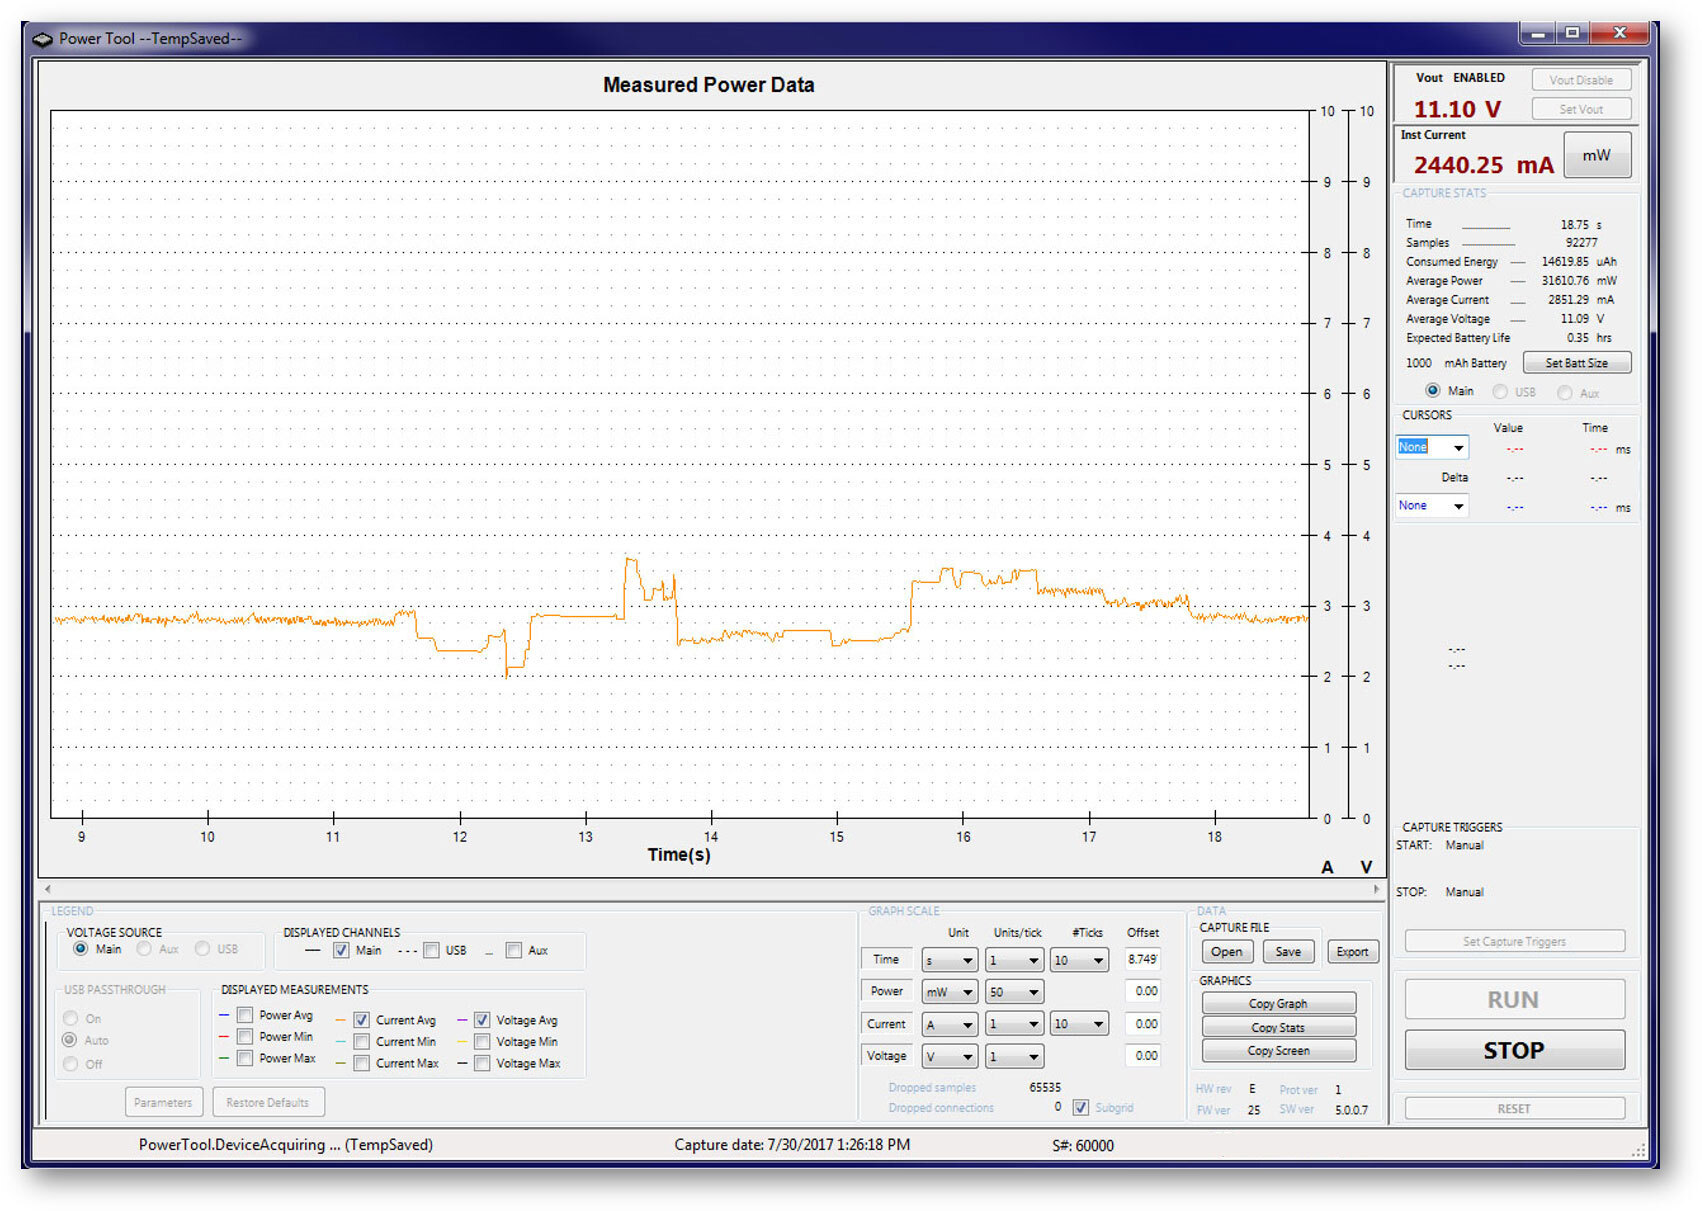Save the capture file
1702x1211 pixels.
click(x=1288, y=952)
